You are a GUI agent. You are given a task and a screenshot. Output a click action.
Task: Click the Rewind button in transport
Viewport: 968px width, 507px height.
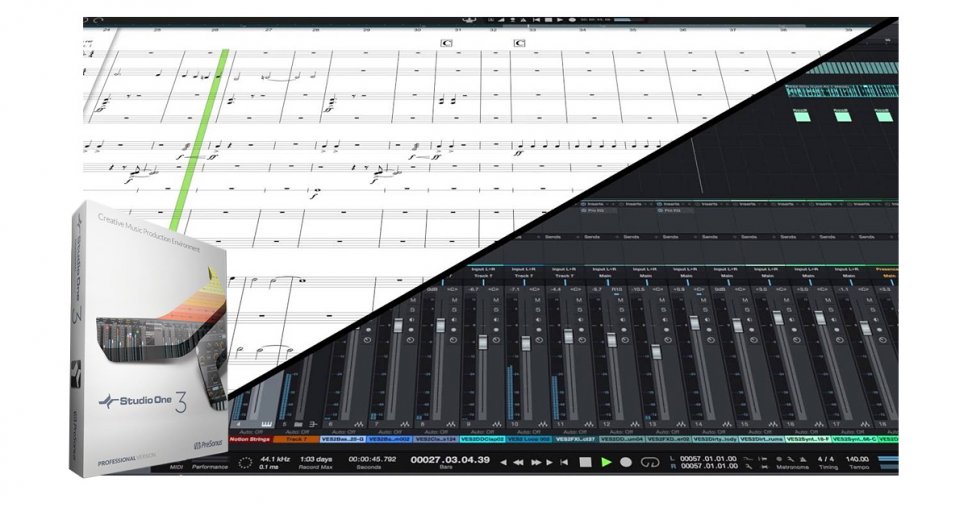point(519,462)
